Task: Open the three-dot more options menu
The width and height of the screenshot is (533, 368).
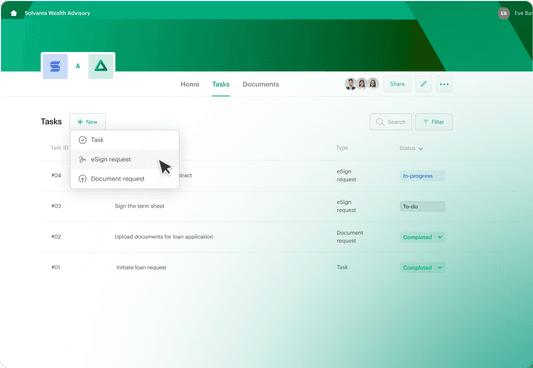Action: [444, 84]
